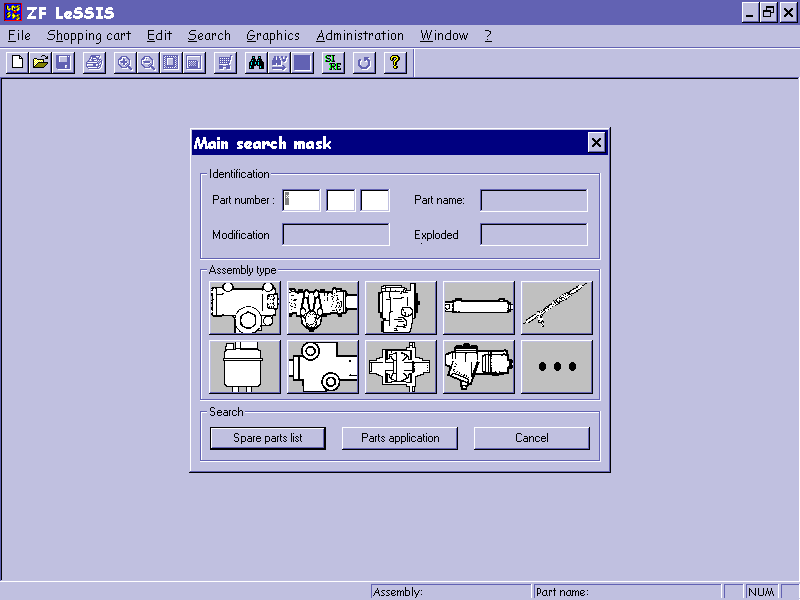This screenshot has height=600, width=800.
Task: Select the valve block assembly type
Action: (x=323, y=367)
